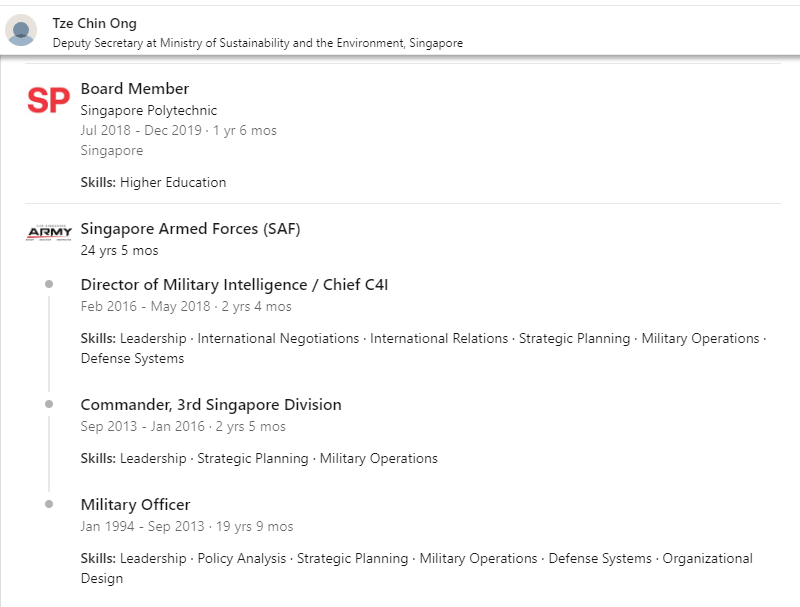This screenshot has height=607, width=800.
Task: Click the Deputy Secretary headline text
Action: pos(257,43)
